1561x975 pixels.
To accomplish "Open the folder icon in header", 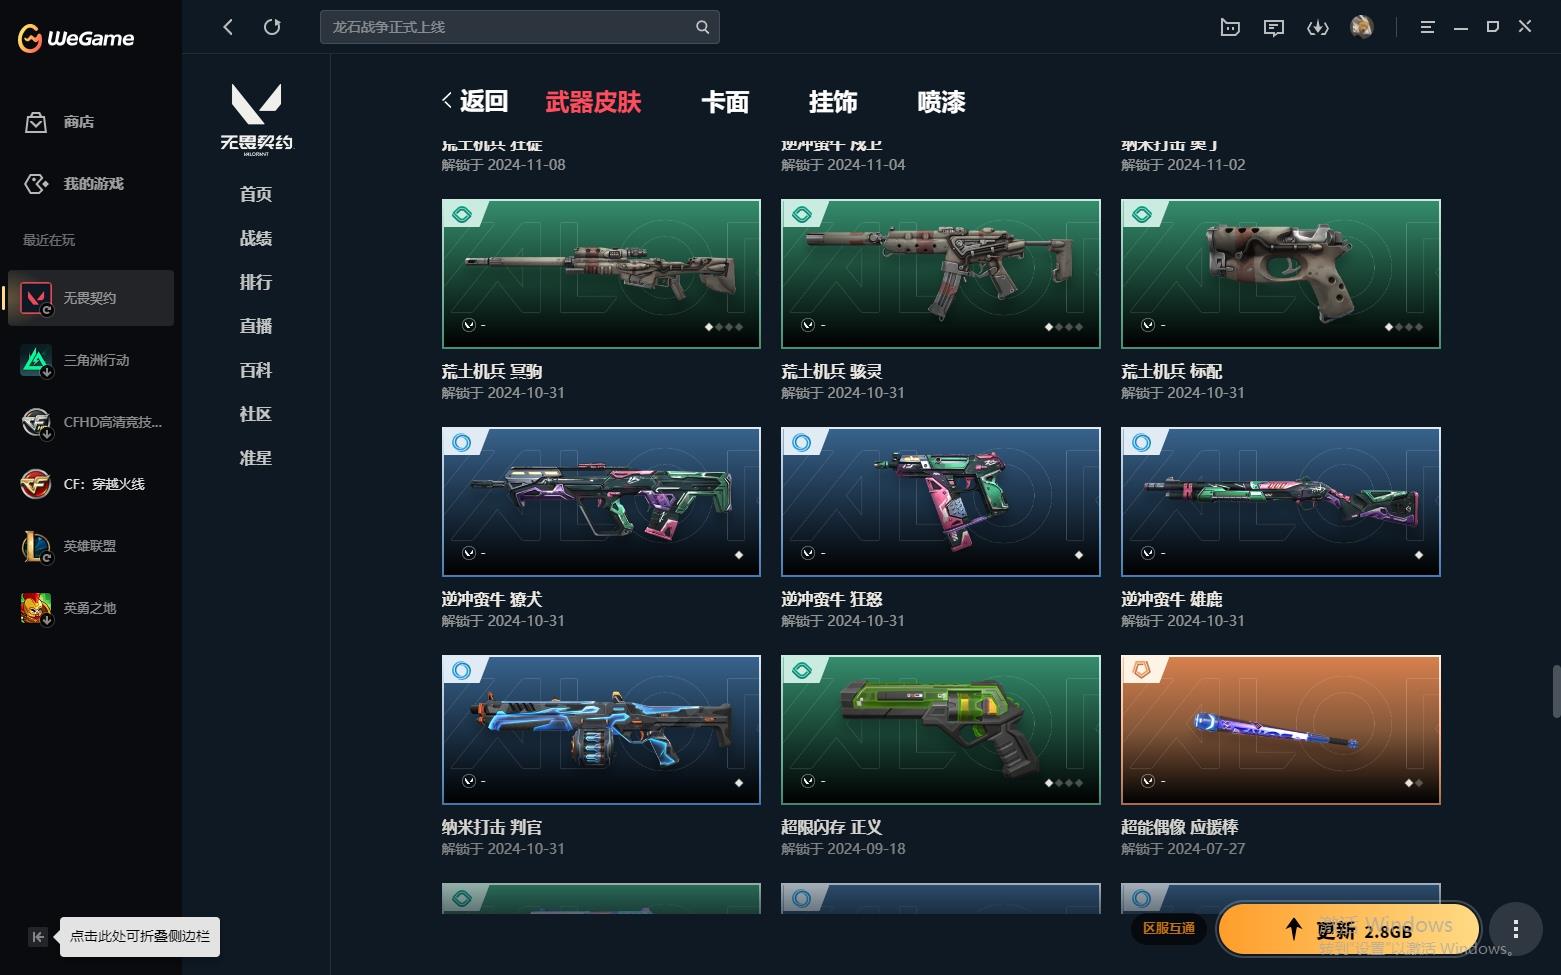I will point(1230,28).
